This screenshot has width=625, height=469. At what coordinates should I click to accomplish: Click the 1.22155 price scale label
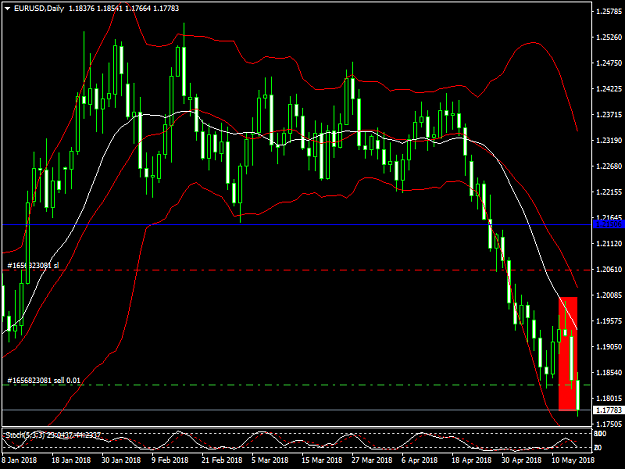609,192
